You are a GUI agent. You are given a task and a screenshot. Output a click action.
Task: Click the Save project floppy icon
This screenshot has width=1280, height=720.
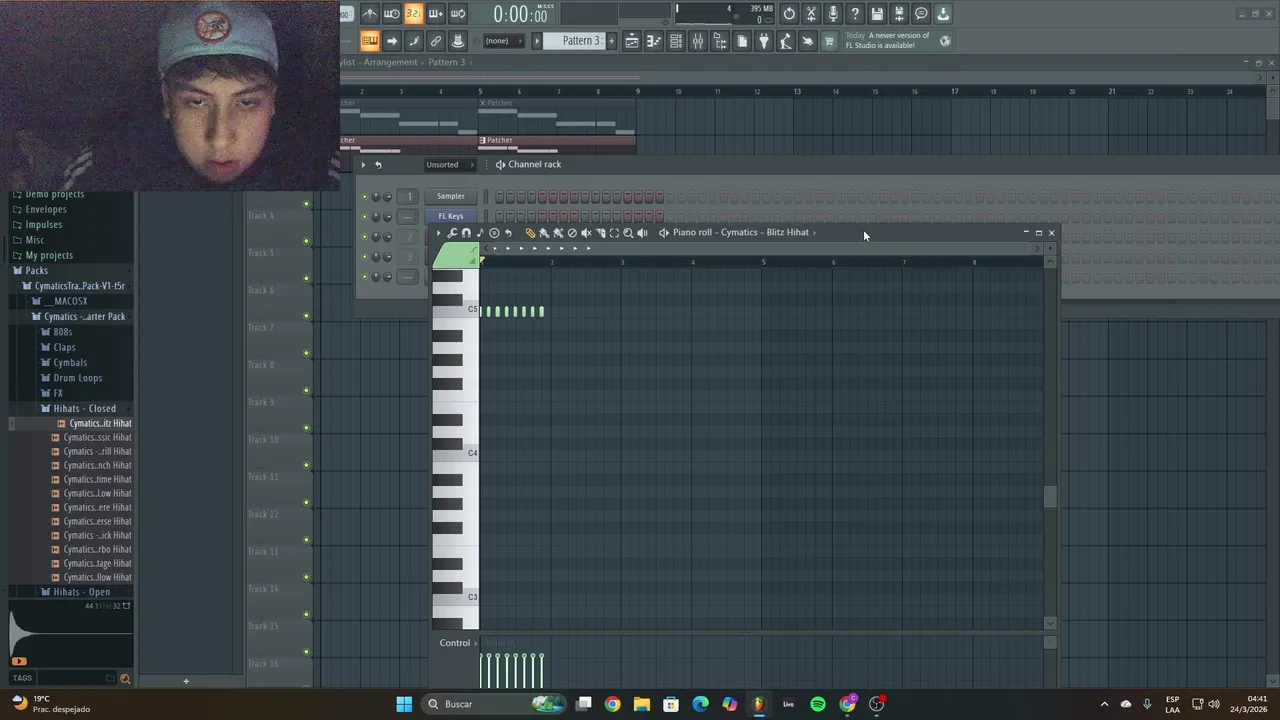[x=877, y=14]
